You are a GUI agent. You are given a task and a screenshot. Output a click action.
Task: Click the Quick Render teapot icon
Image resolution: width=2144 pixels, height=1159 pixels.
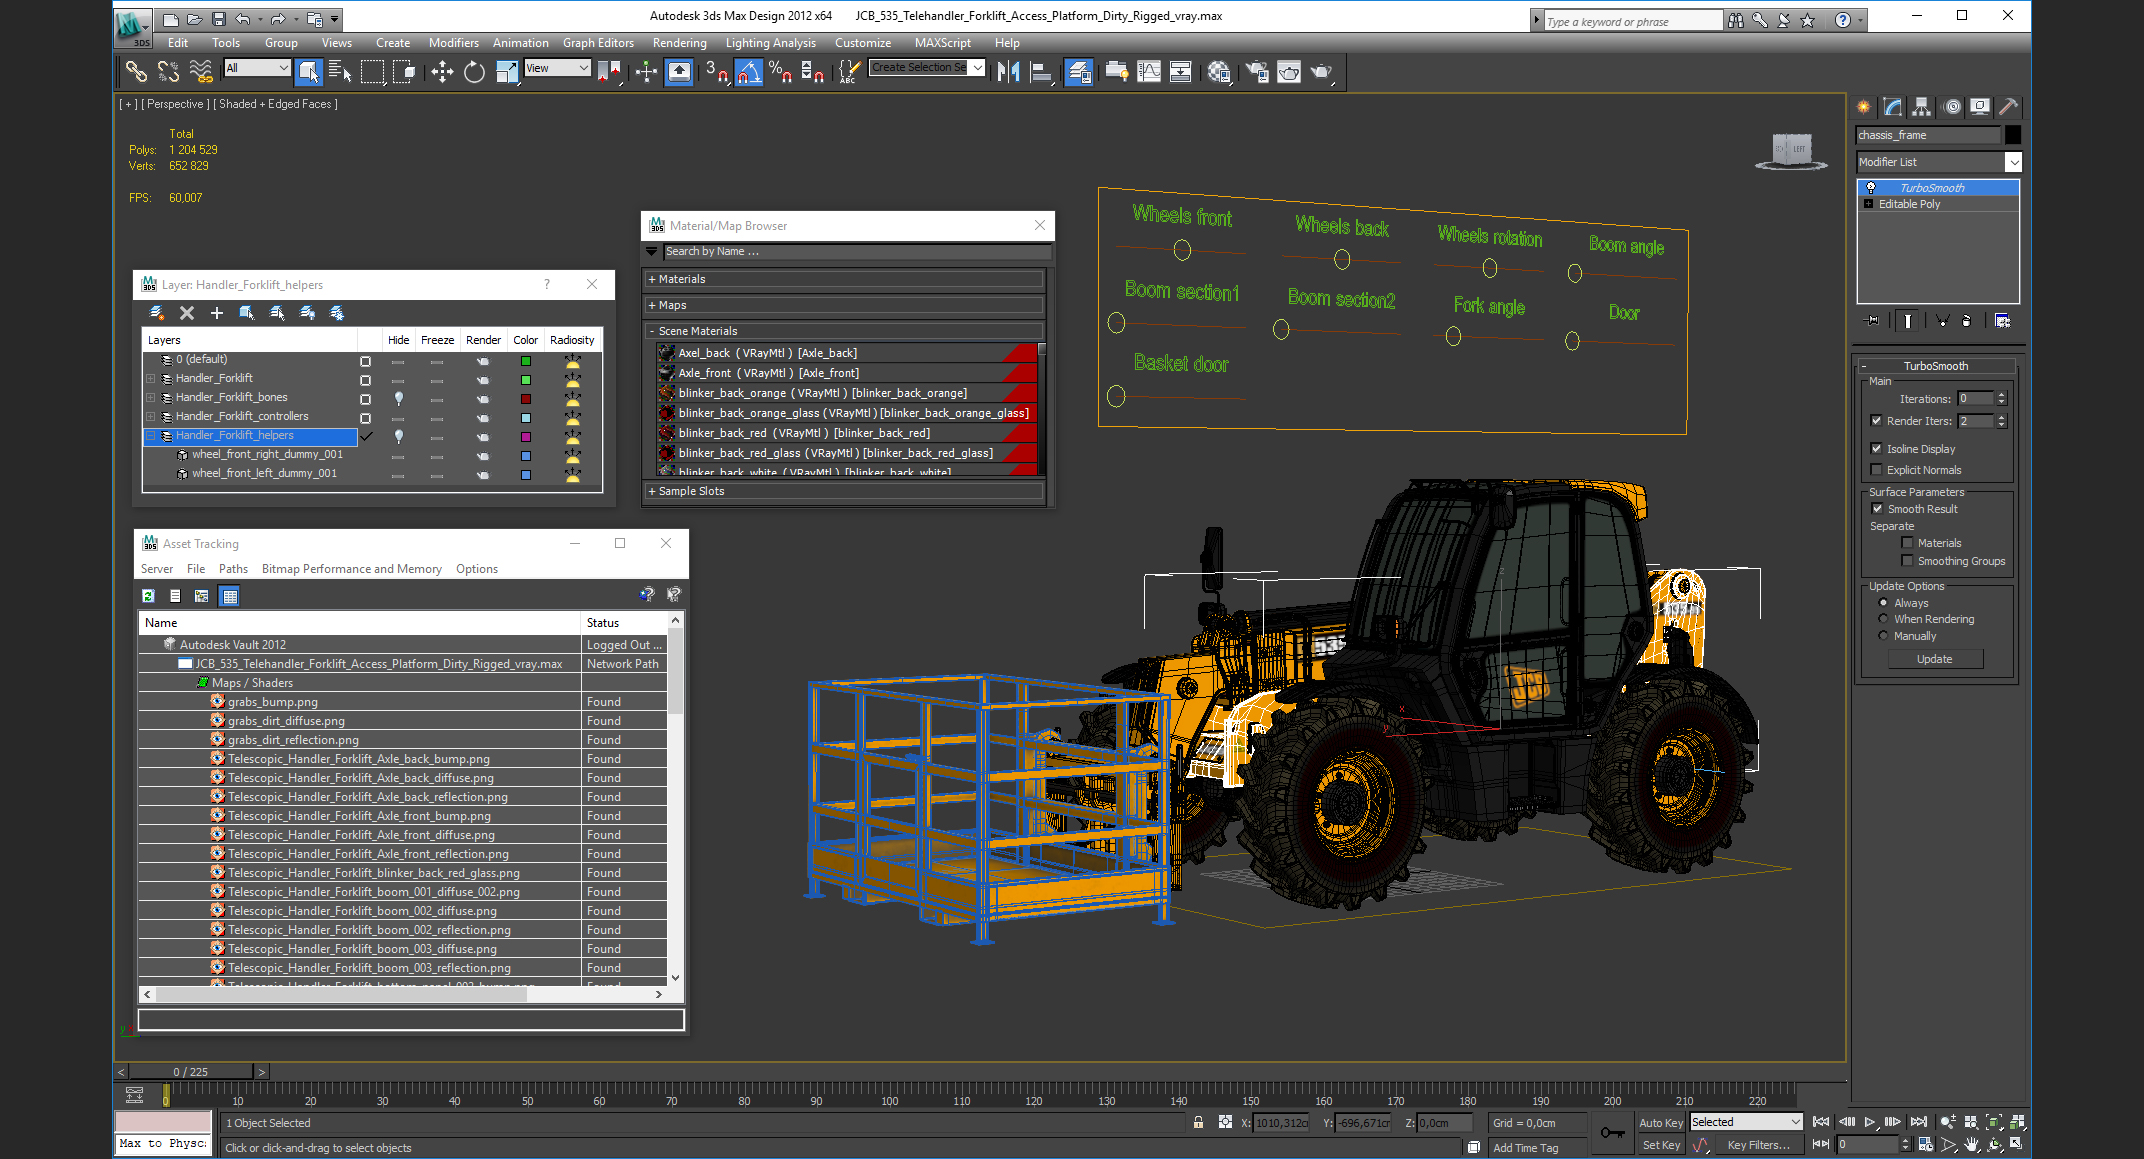(x=1321, y=71)
